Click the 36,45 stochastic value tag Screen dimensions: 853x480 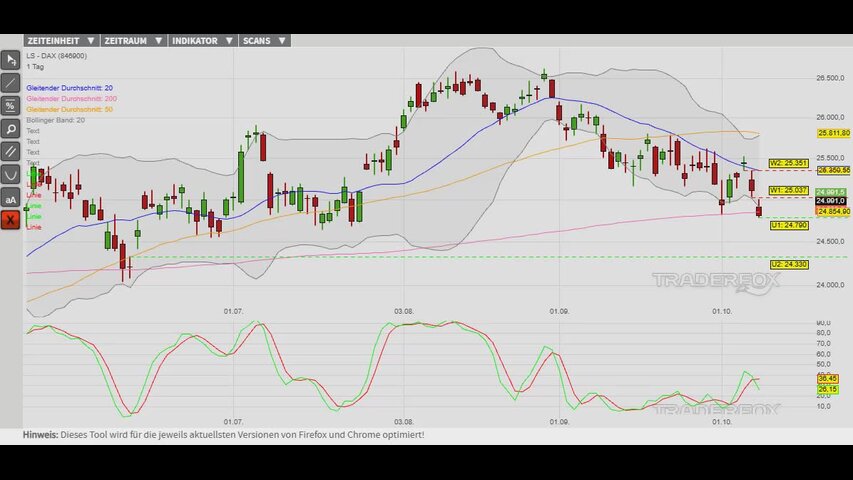click(x=827, y=378)
